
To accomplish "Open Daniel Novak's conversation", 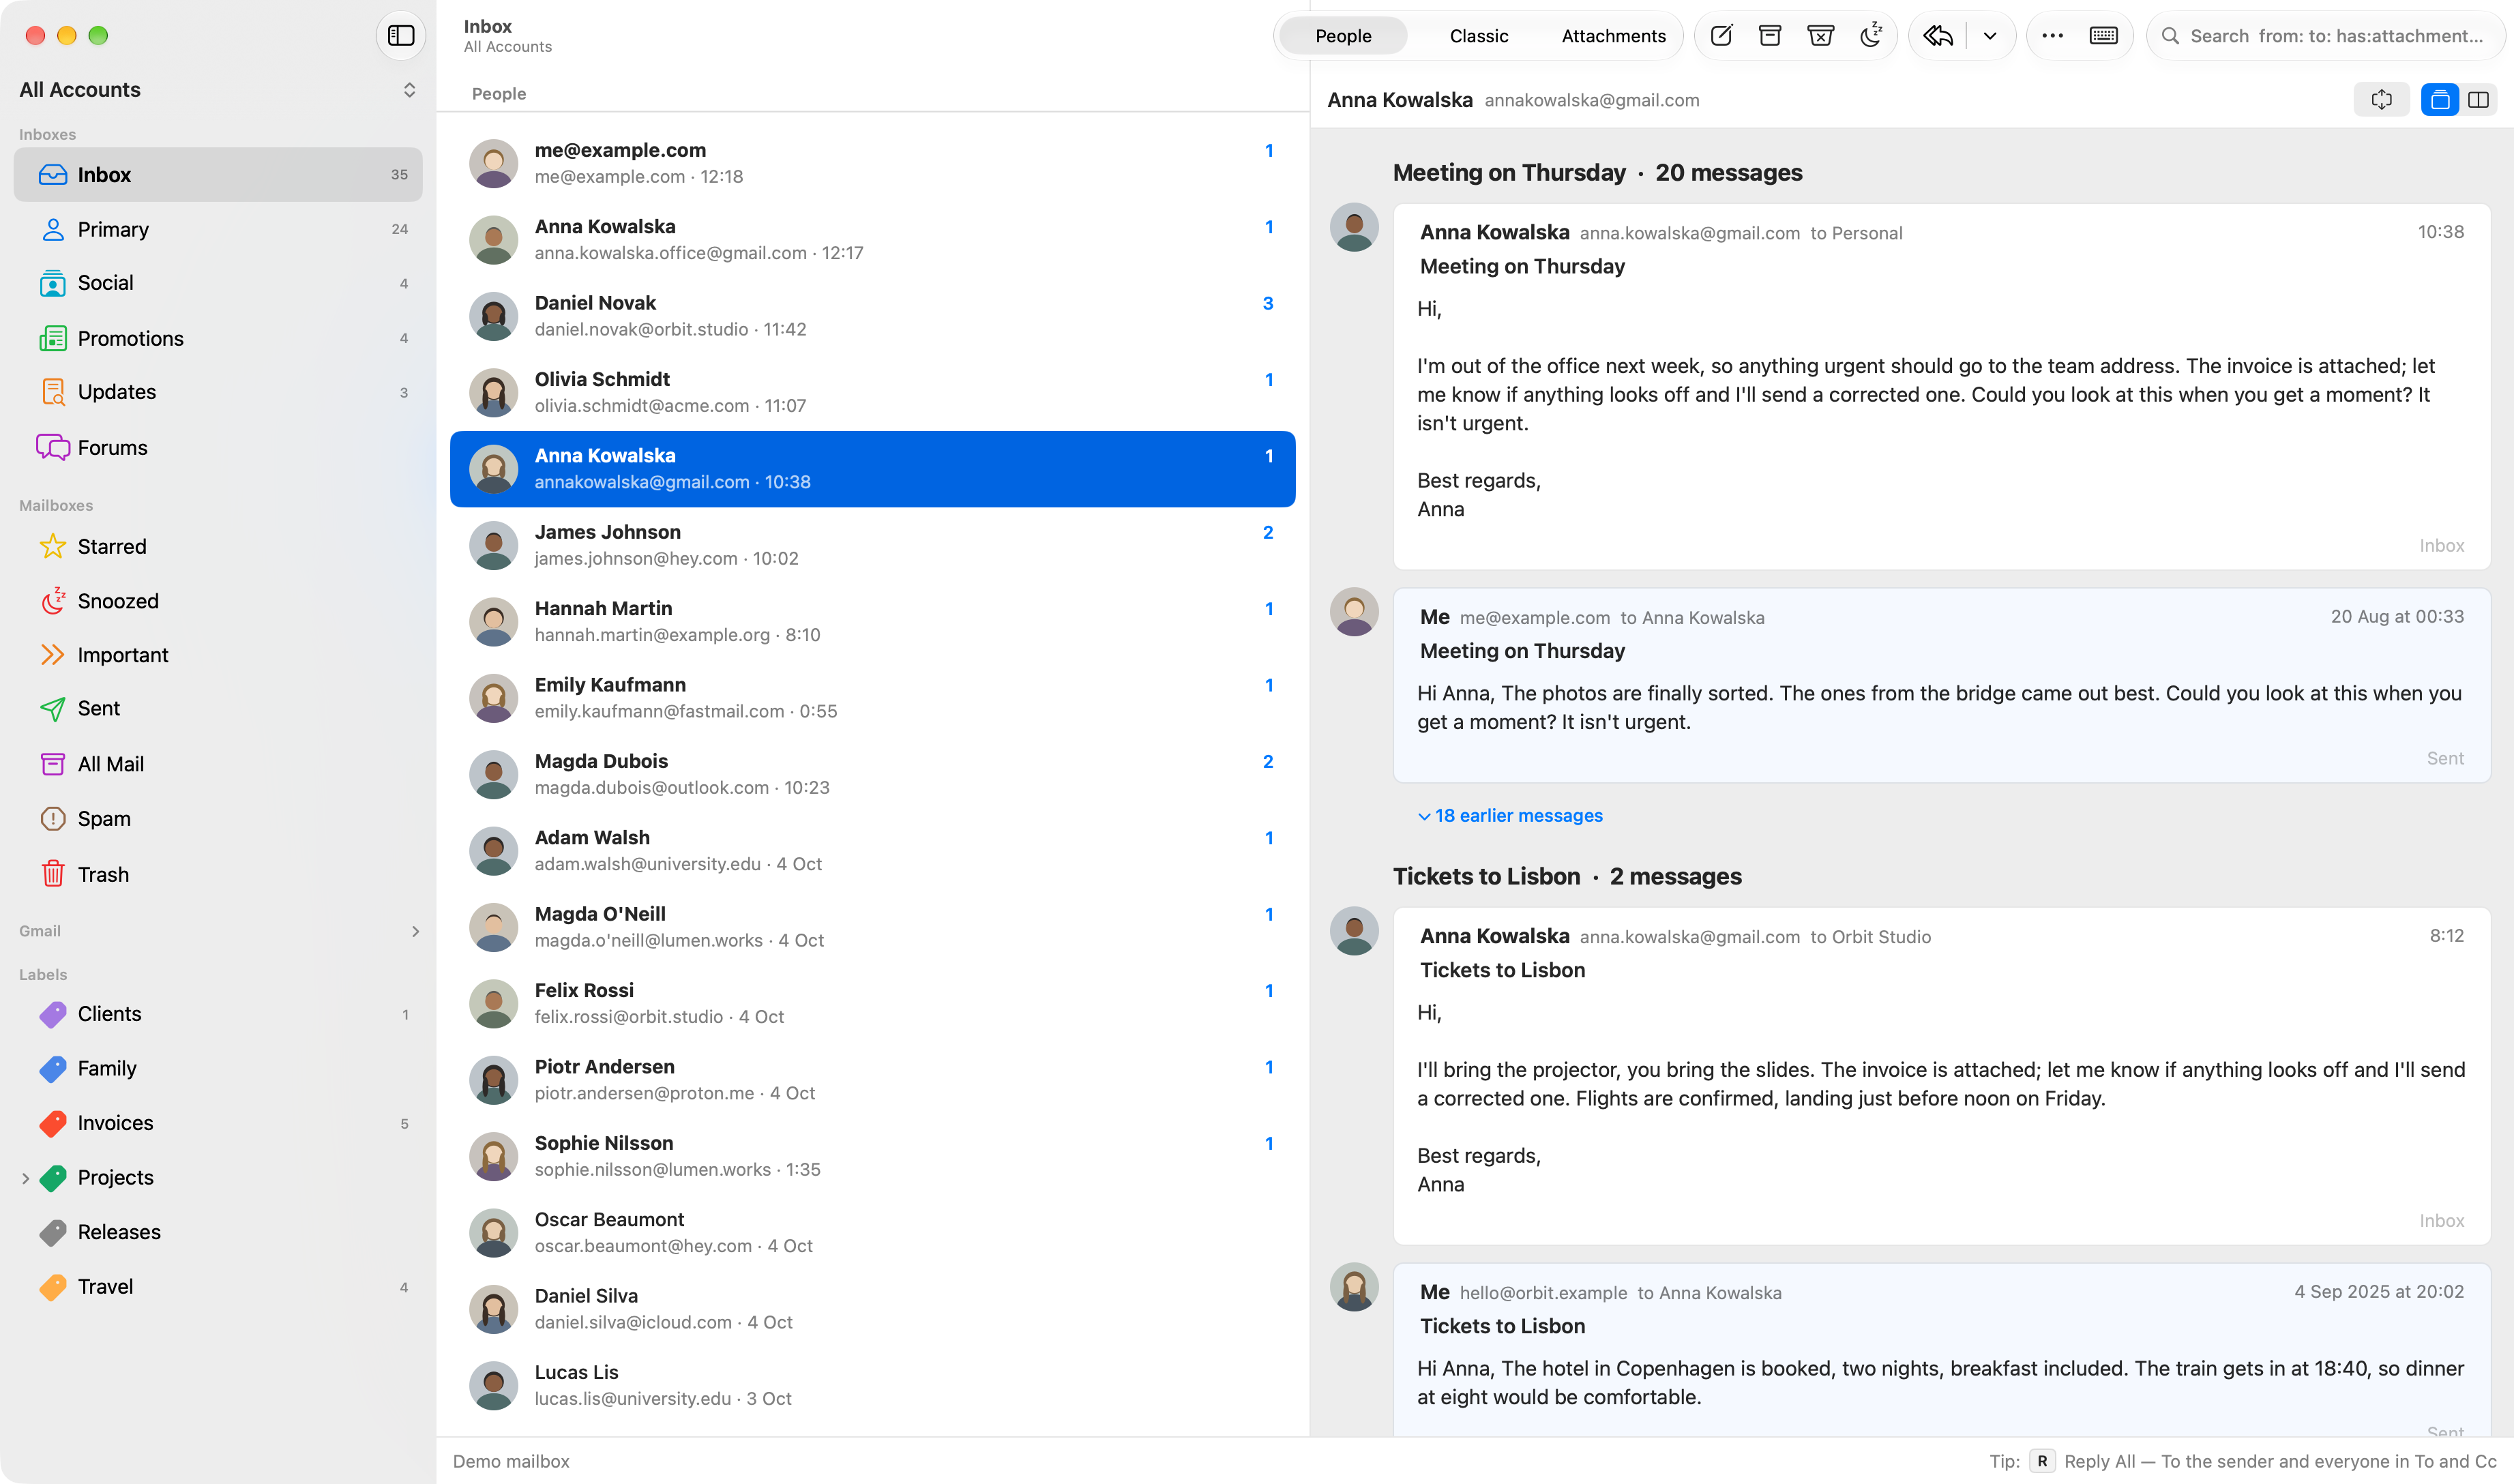I will (x=872, y=316).
